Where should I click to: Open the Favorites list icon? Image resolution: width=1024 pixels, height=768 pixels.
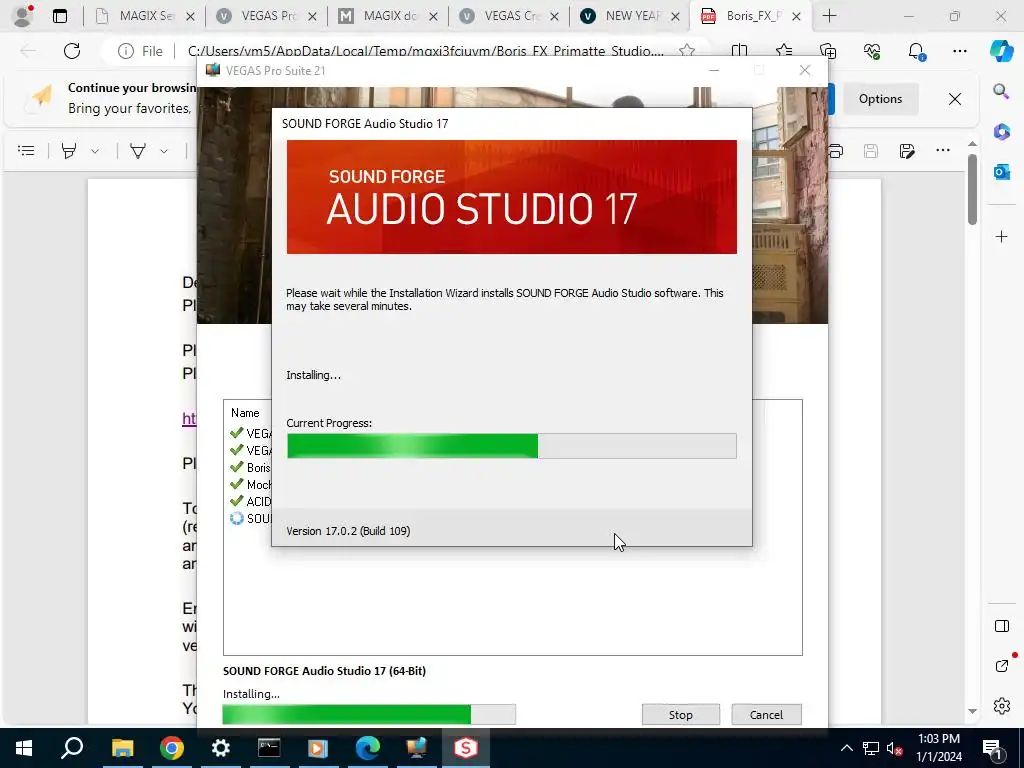point(784,51)
